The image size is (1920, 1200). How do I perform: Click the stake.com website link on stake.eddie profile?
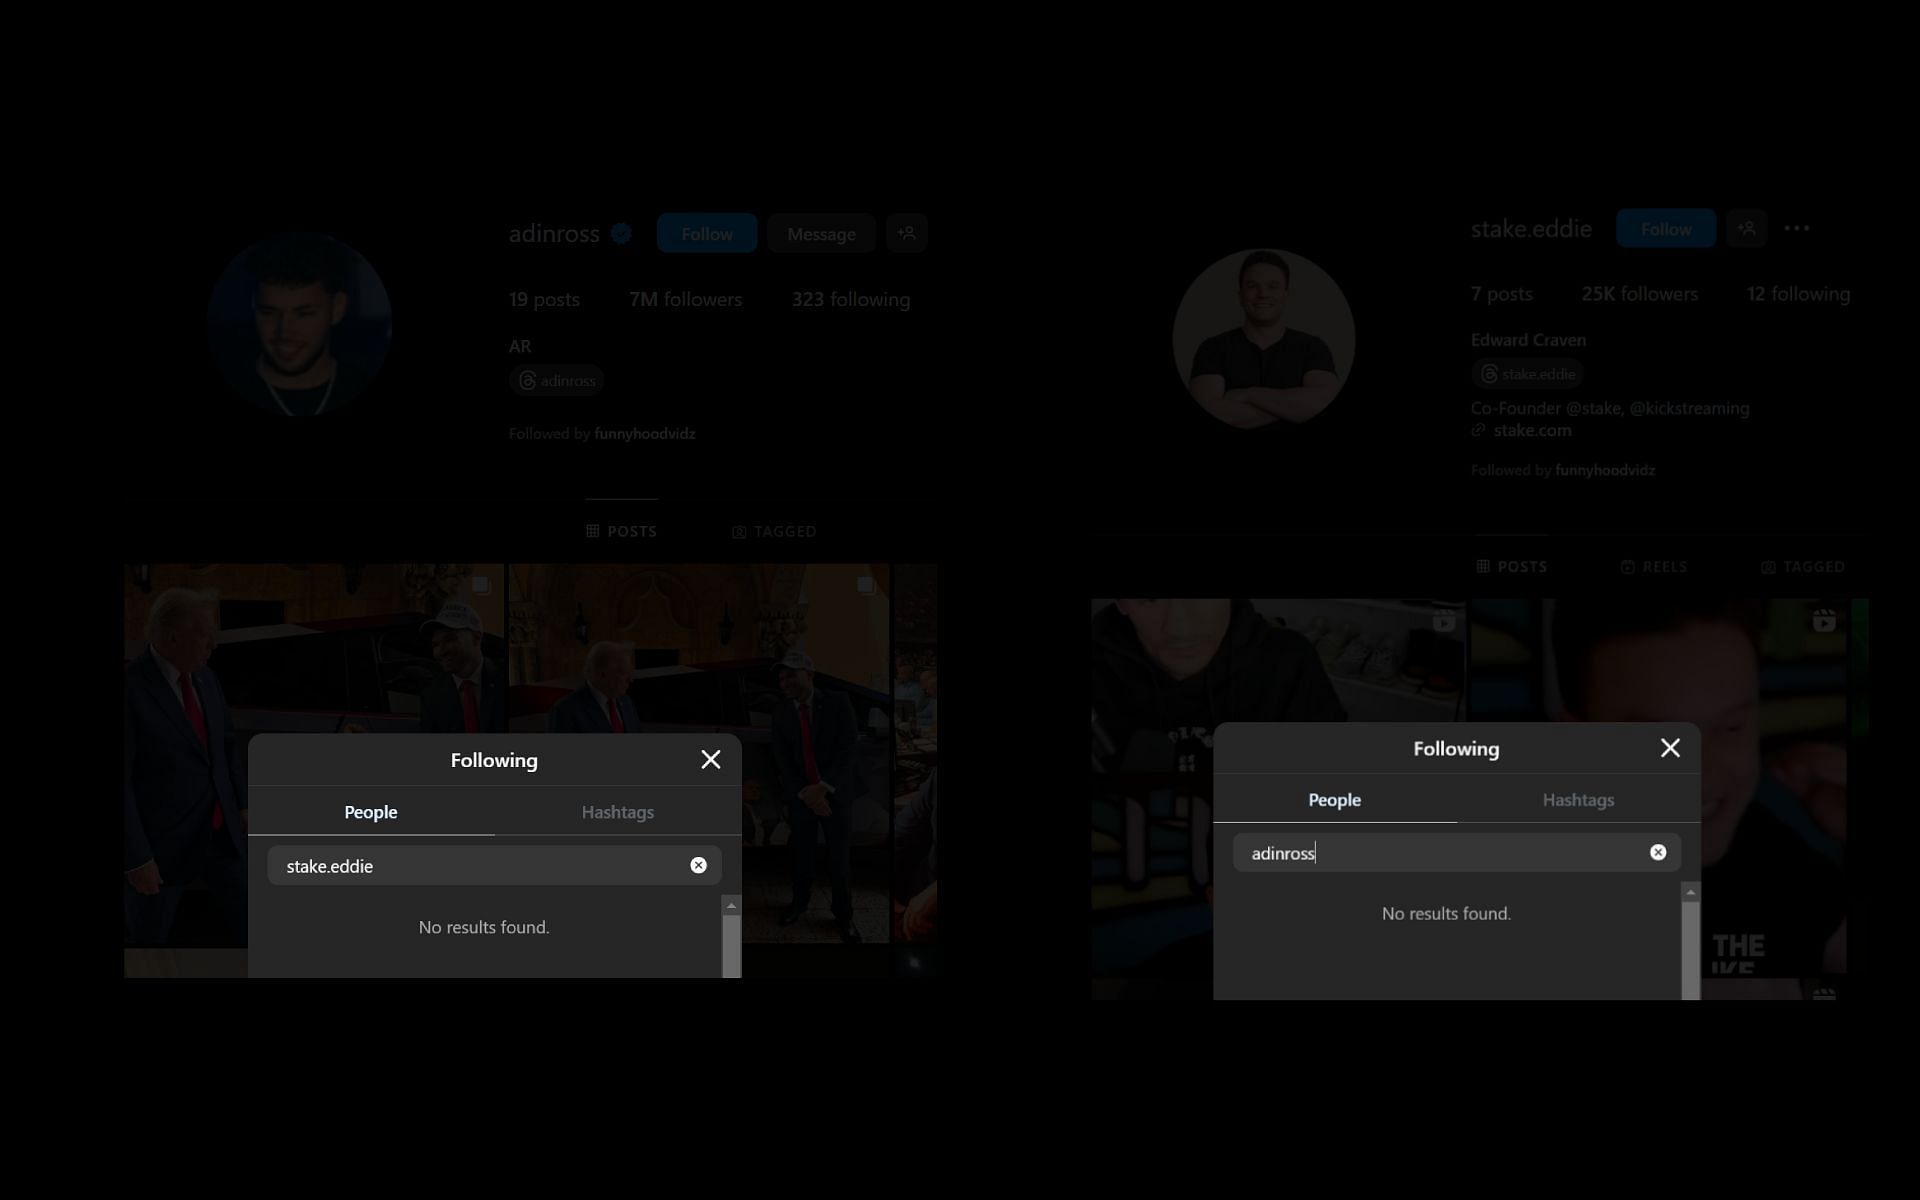click(x=1530, y=429)
